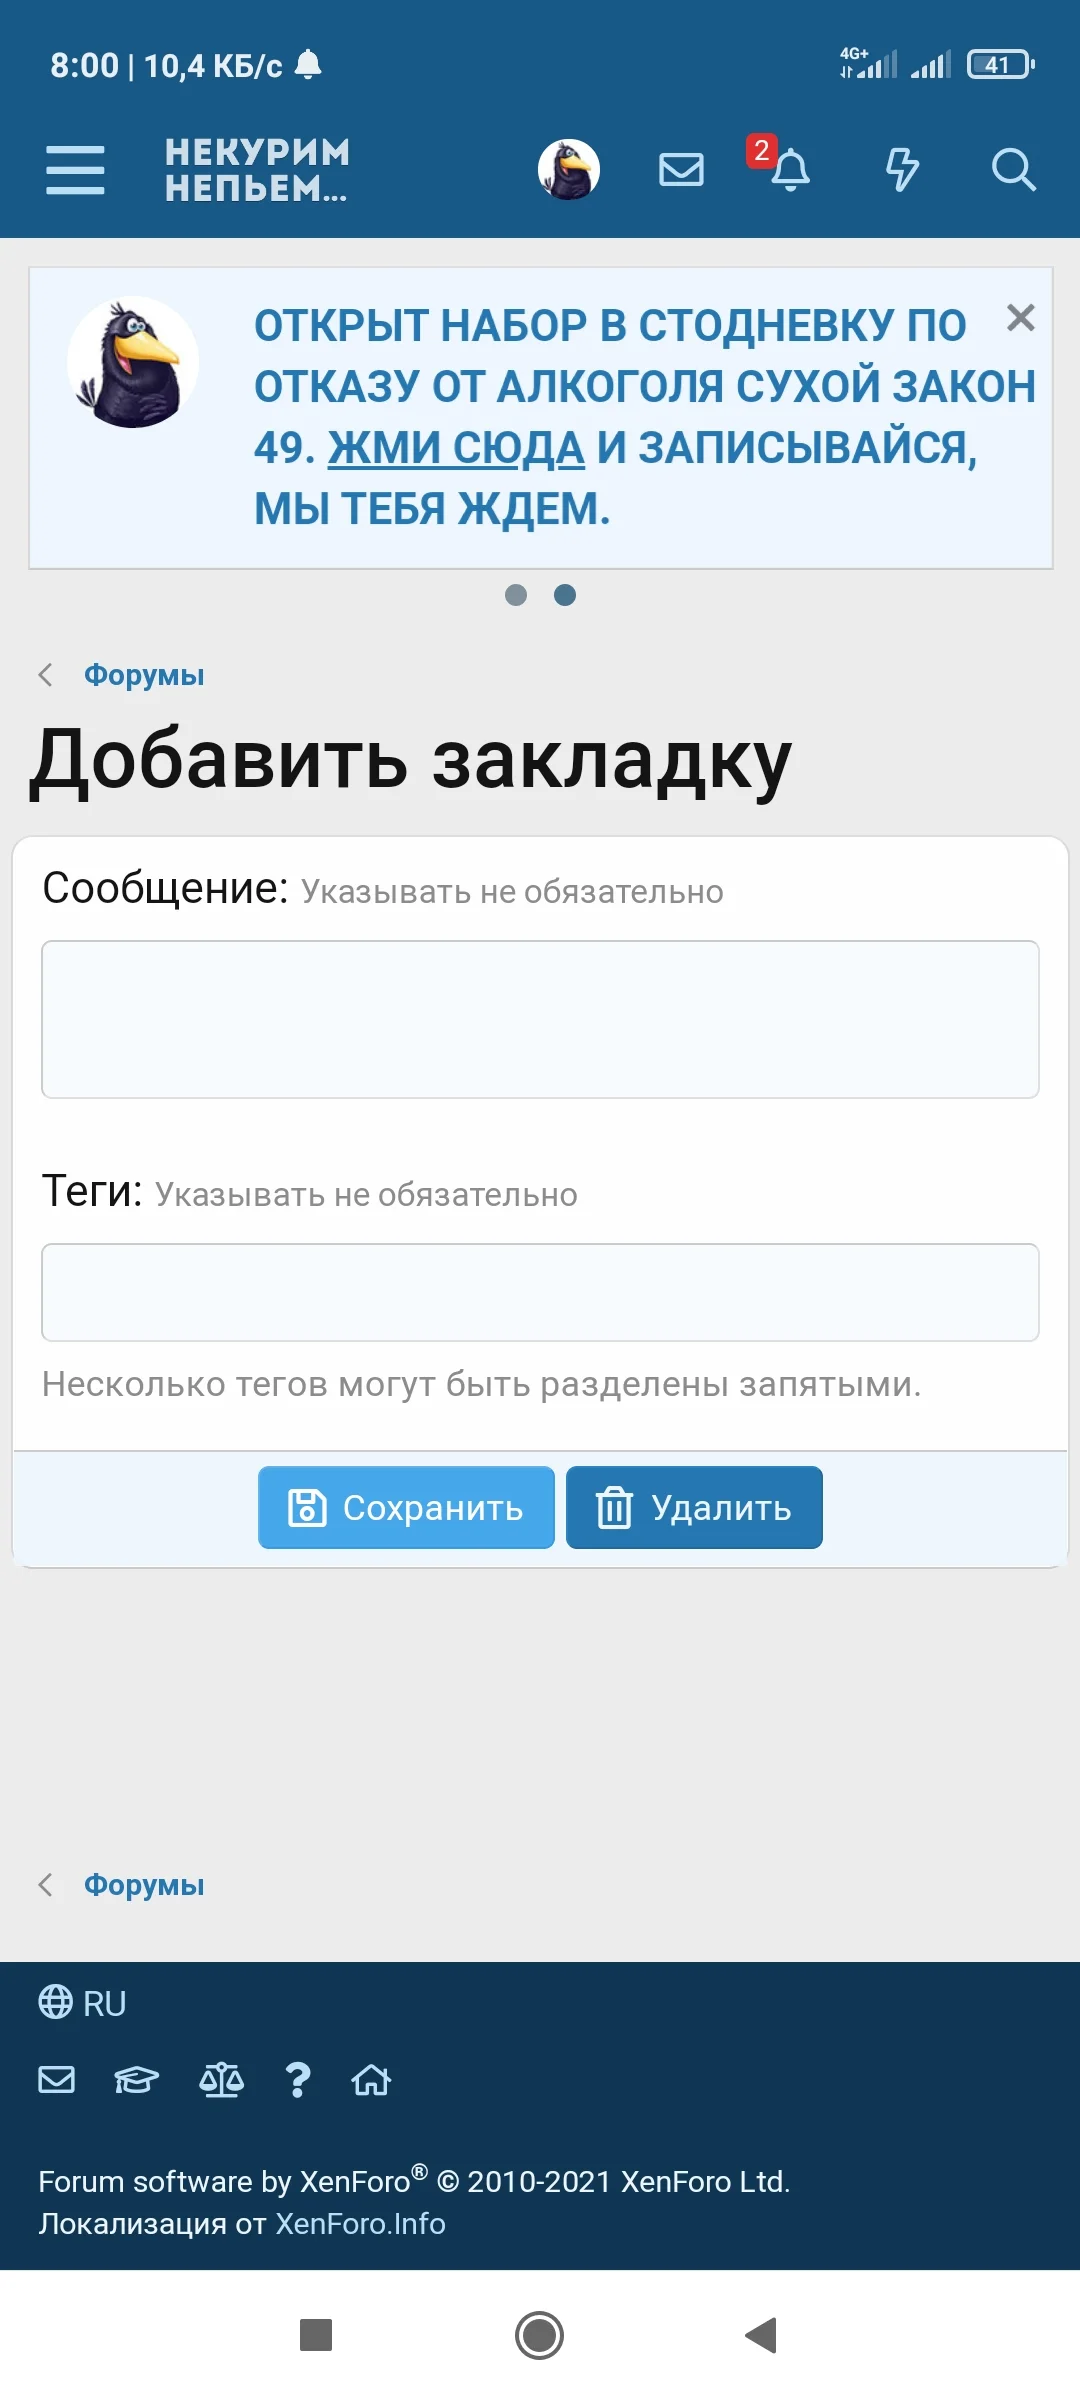The image size is (1080, 2400).
Task: Click the top Форумы breadcrumb
Action: 144,675
